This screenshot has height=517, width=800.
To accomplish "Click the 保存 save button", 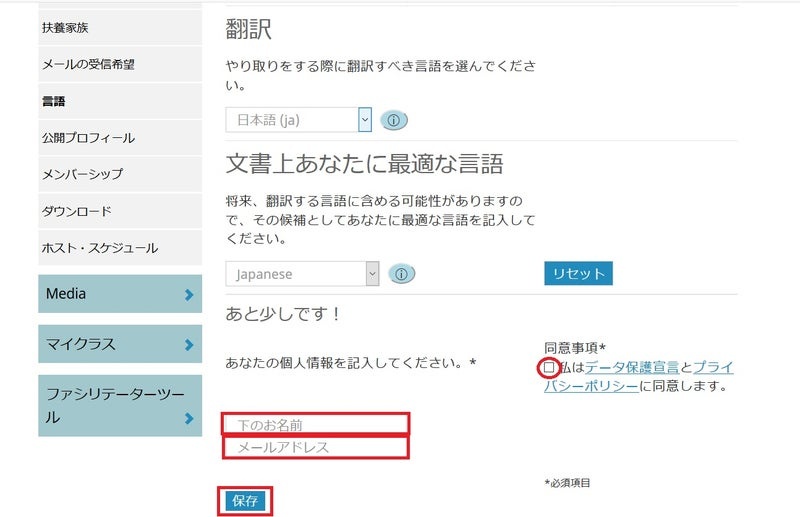I will tap(245, 501).
